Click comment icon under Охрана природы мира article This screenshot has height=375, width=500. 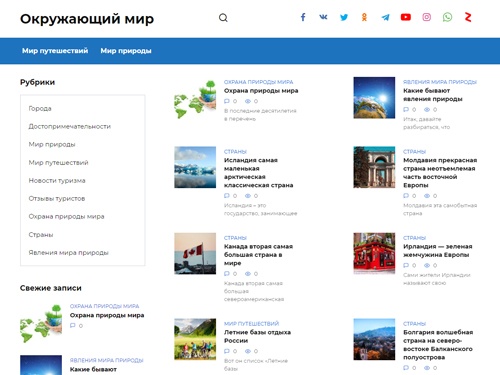[227, 101]
